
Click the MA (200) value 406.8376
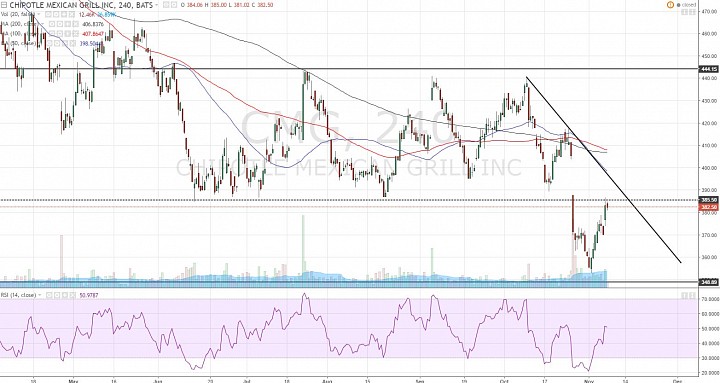coord(93,24)
